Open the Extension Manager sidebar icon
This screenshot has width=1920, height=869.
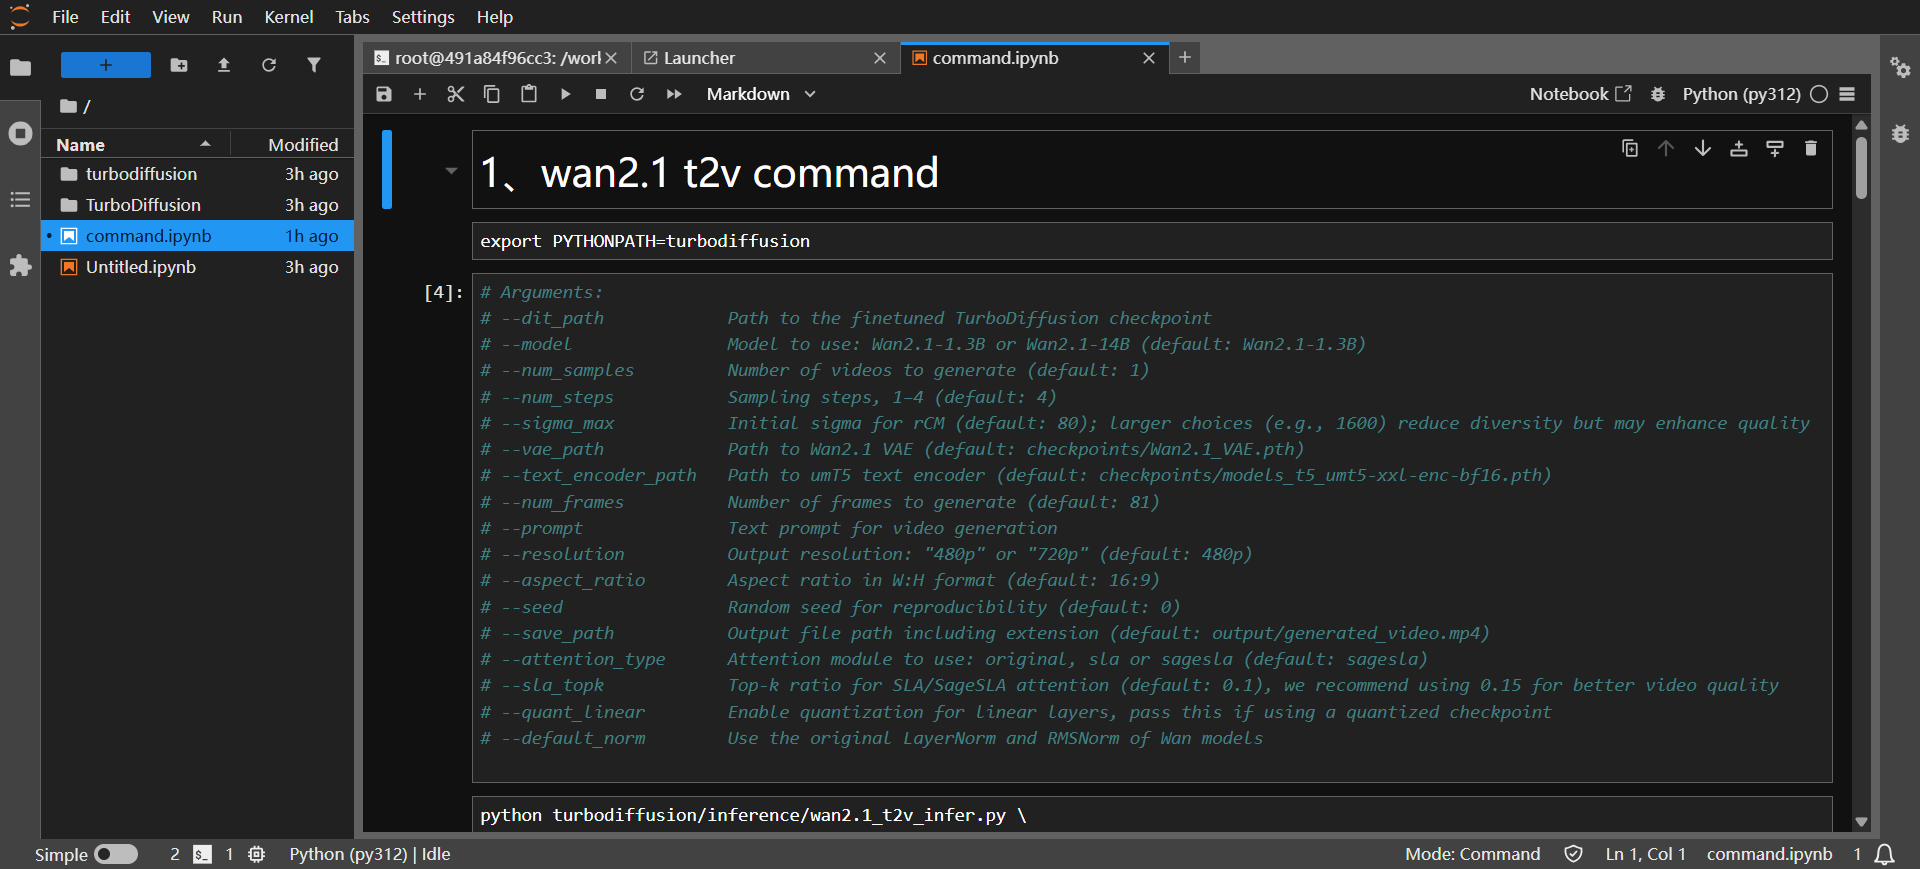click(20, 266)
